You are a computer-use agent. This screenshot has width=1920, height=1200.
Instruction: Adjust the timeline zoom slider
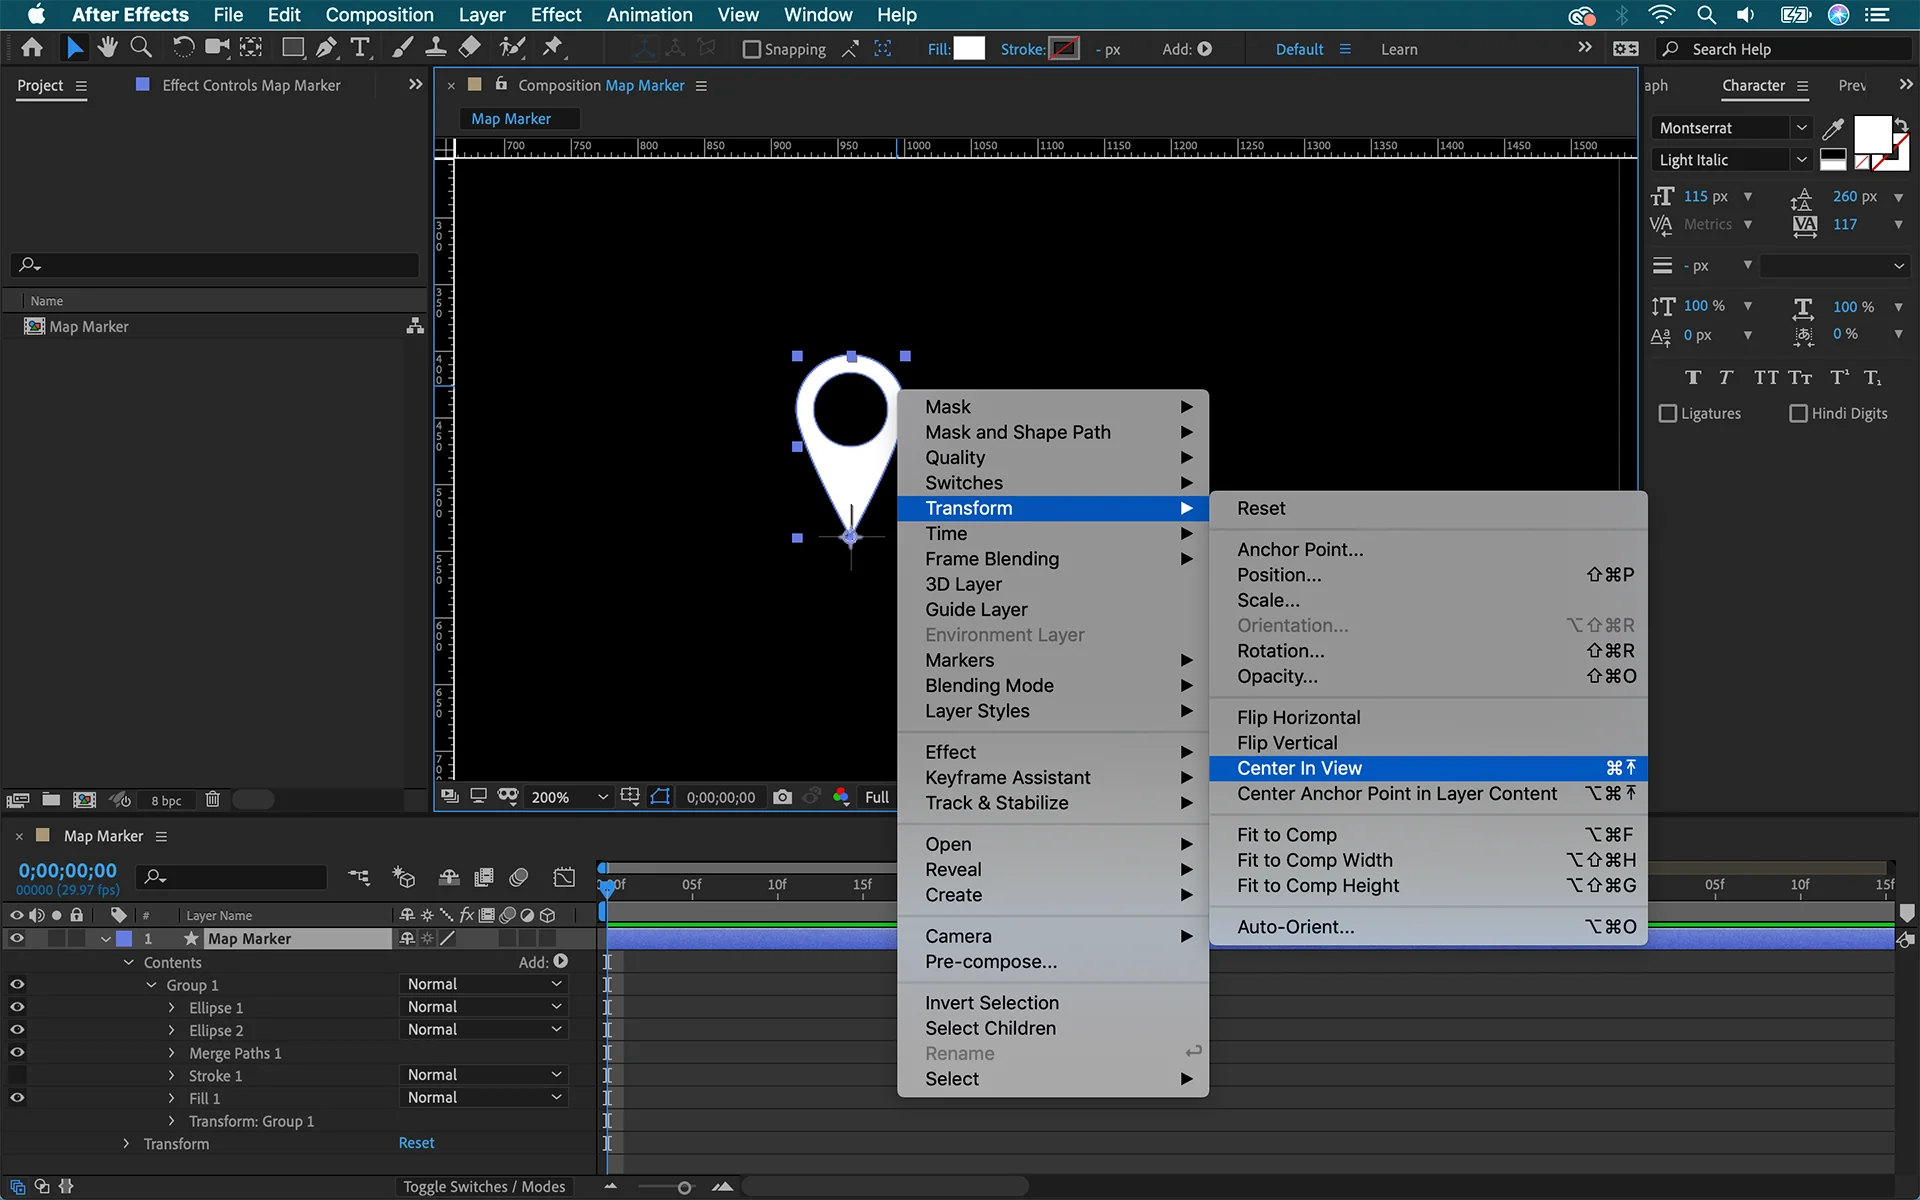684,1188
